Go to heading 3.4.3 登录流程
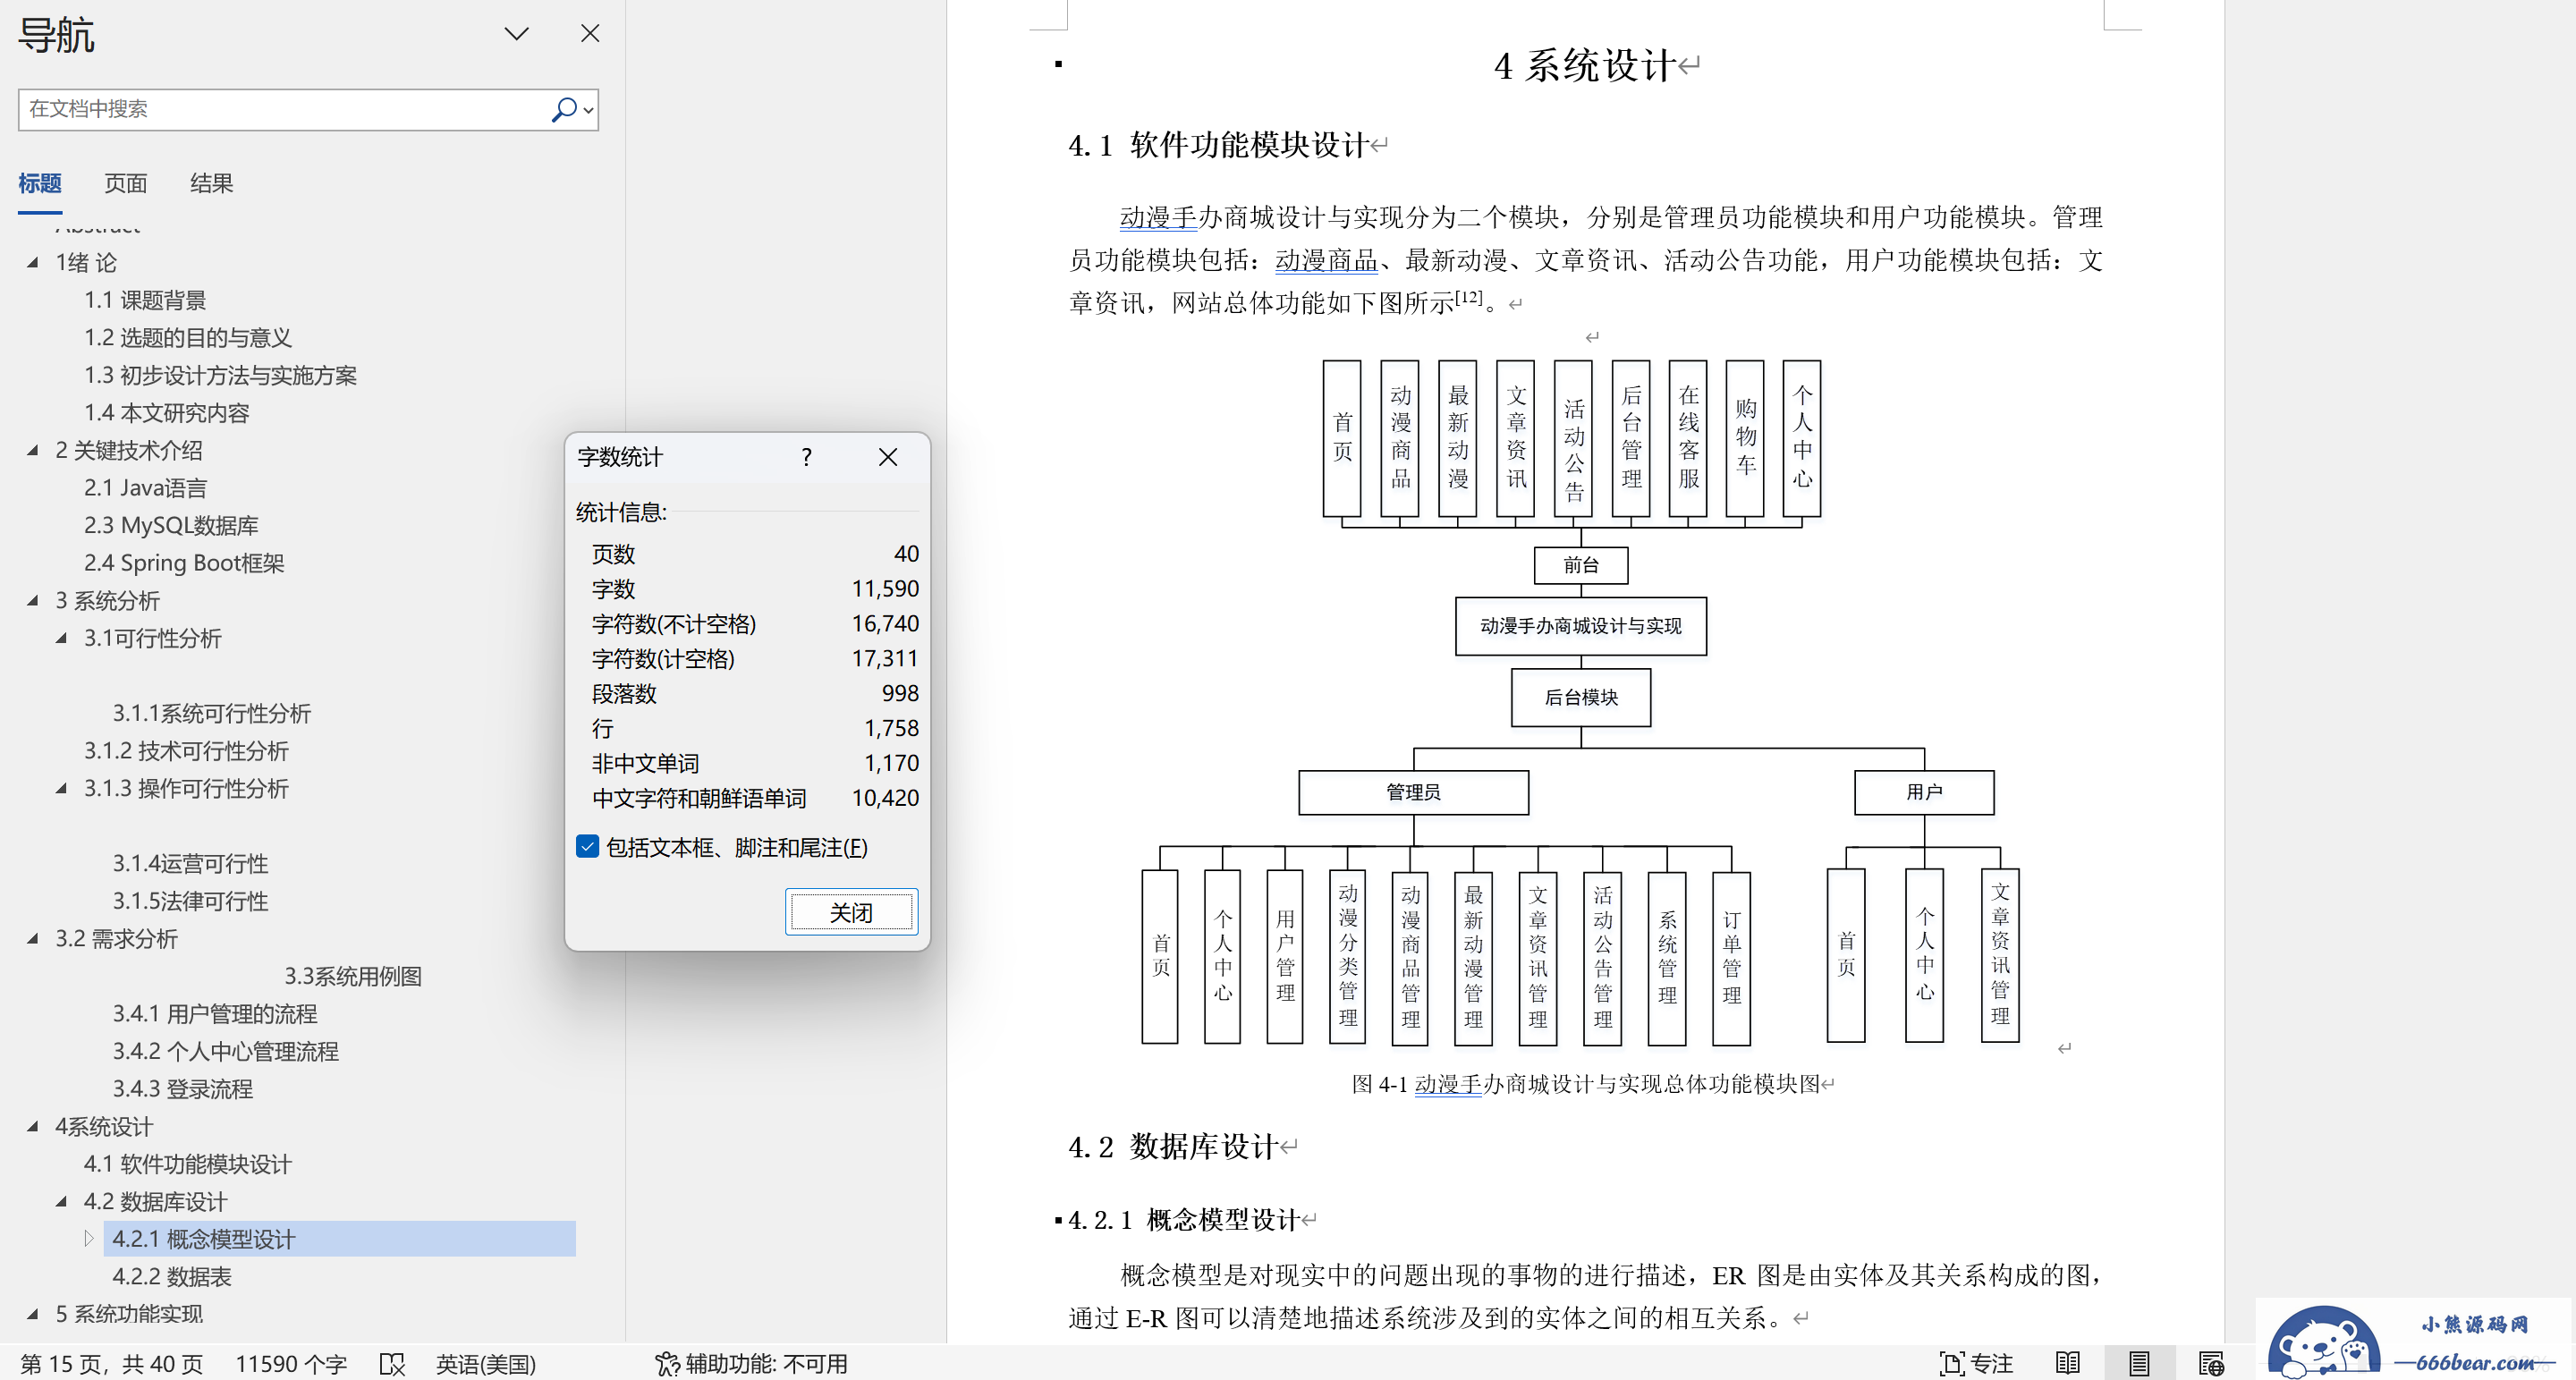The height and width of the screenshot is (1380, 2576). 182,1088
